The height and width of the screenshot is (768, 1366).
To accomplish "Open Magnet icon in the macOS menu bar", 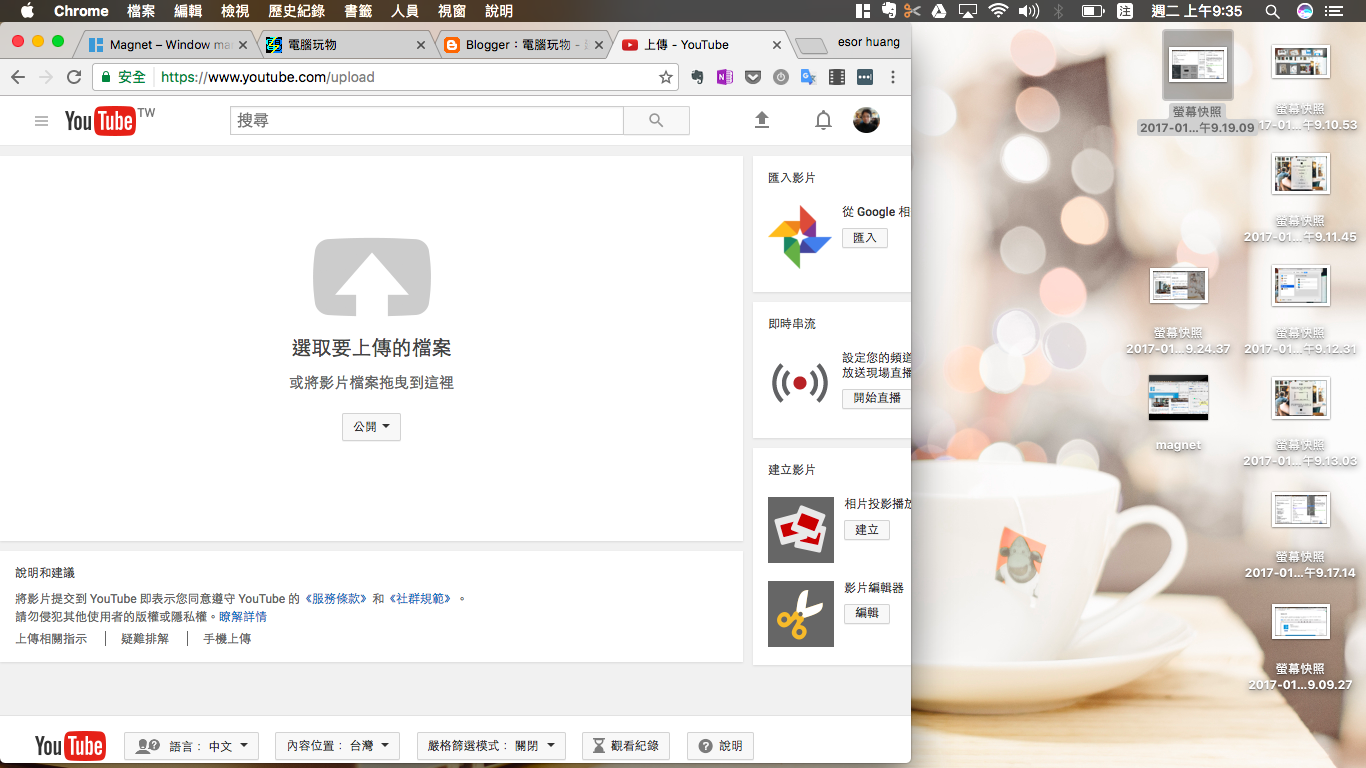I will (x=864, y=11).
